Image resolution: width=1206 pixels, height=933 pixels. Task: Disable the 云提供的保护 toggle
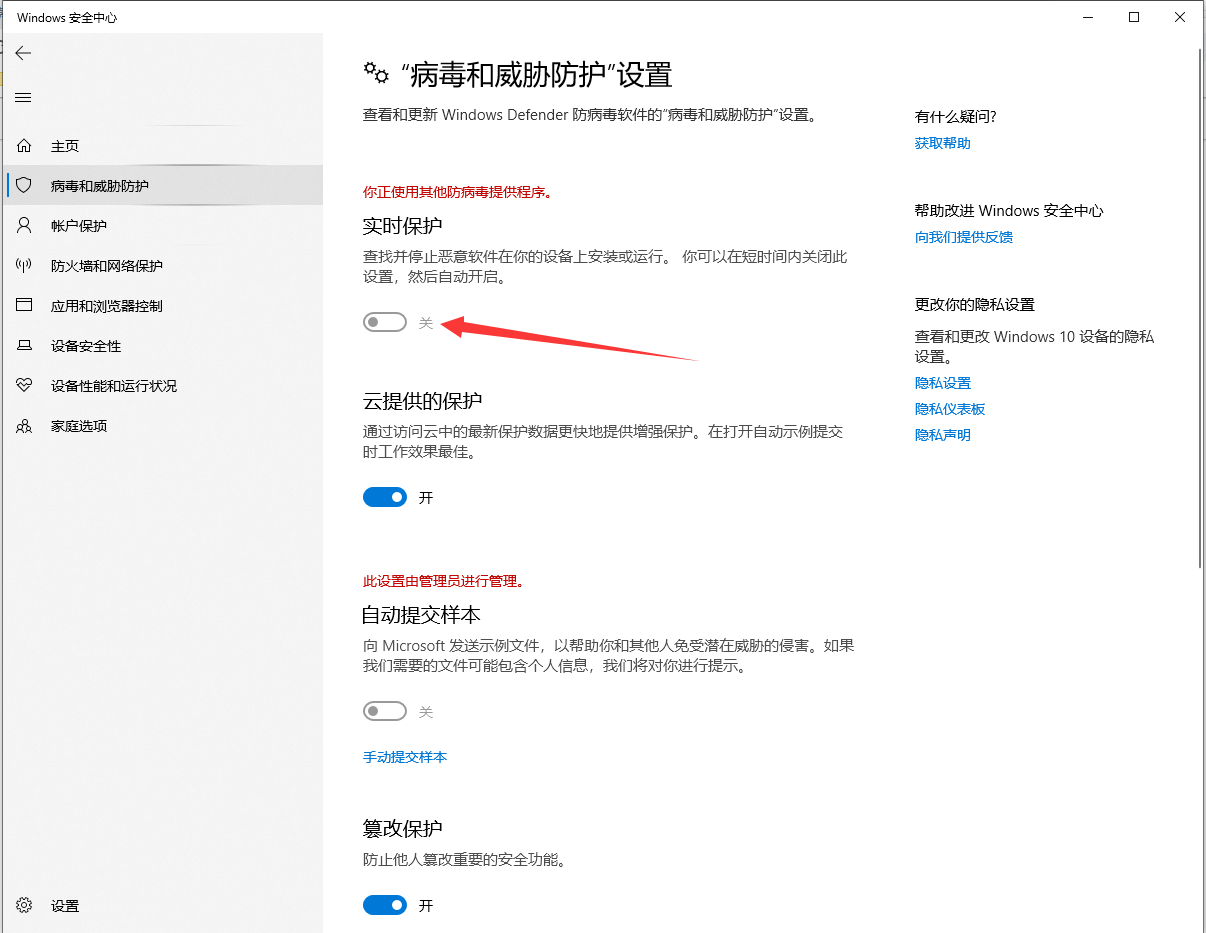385,497
